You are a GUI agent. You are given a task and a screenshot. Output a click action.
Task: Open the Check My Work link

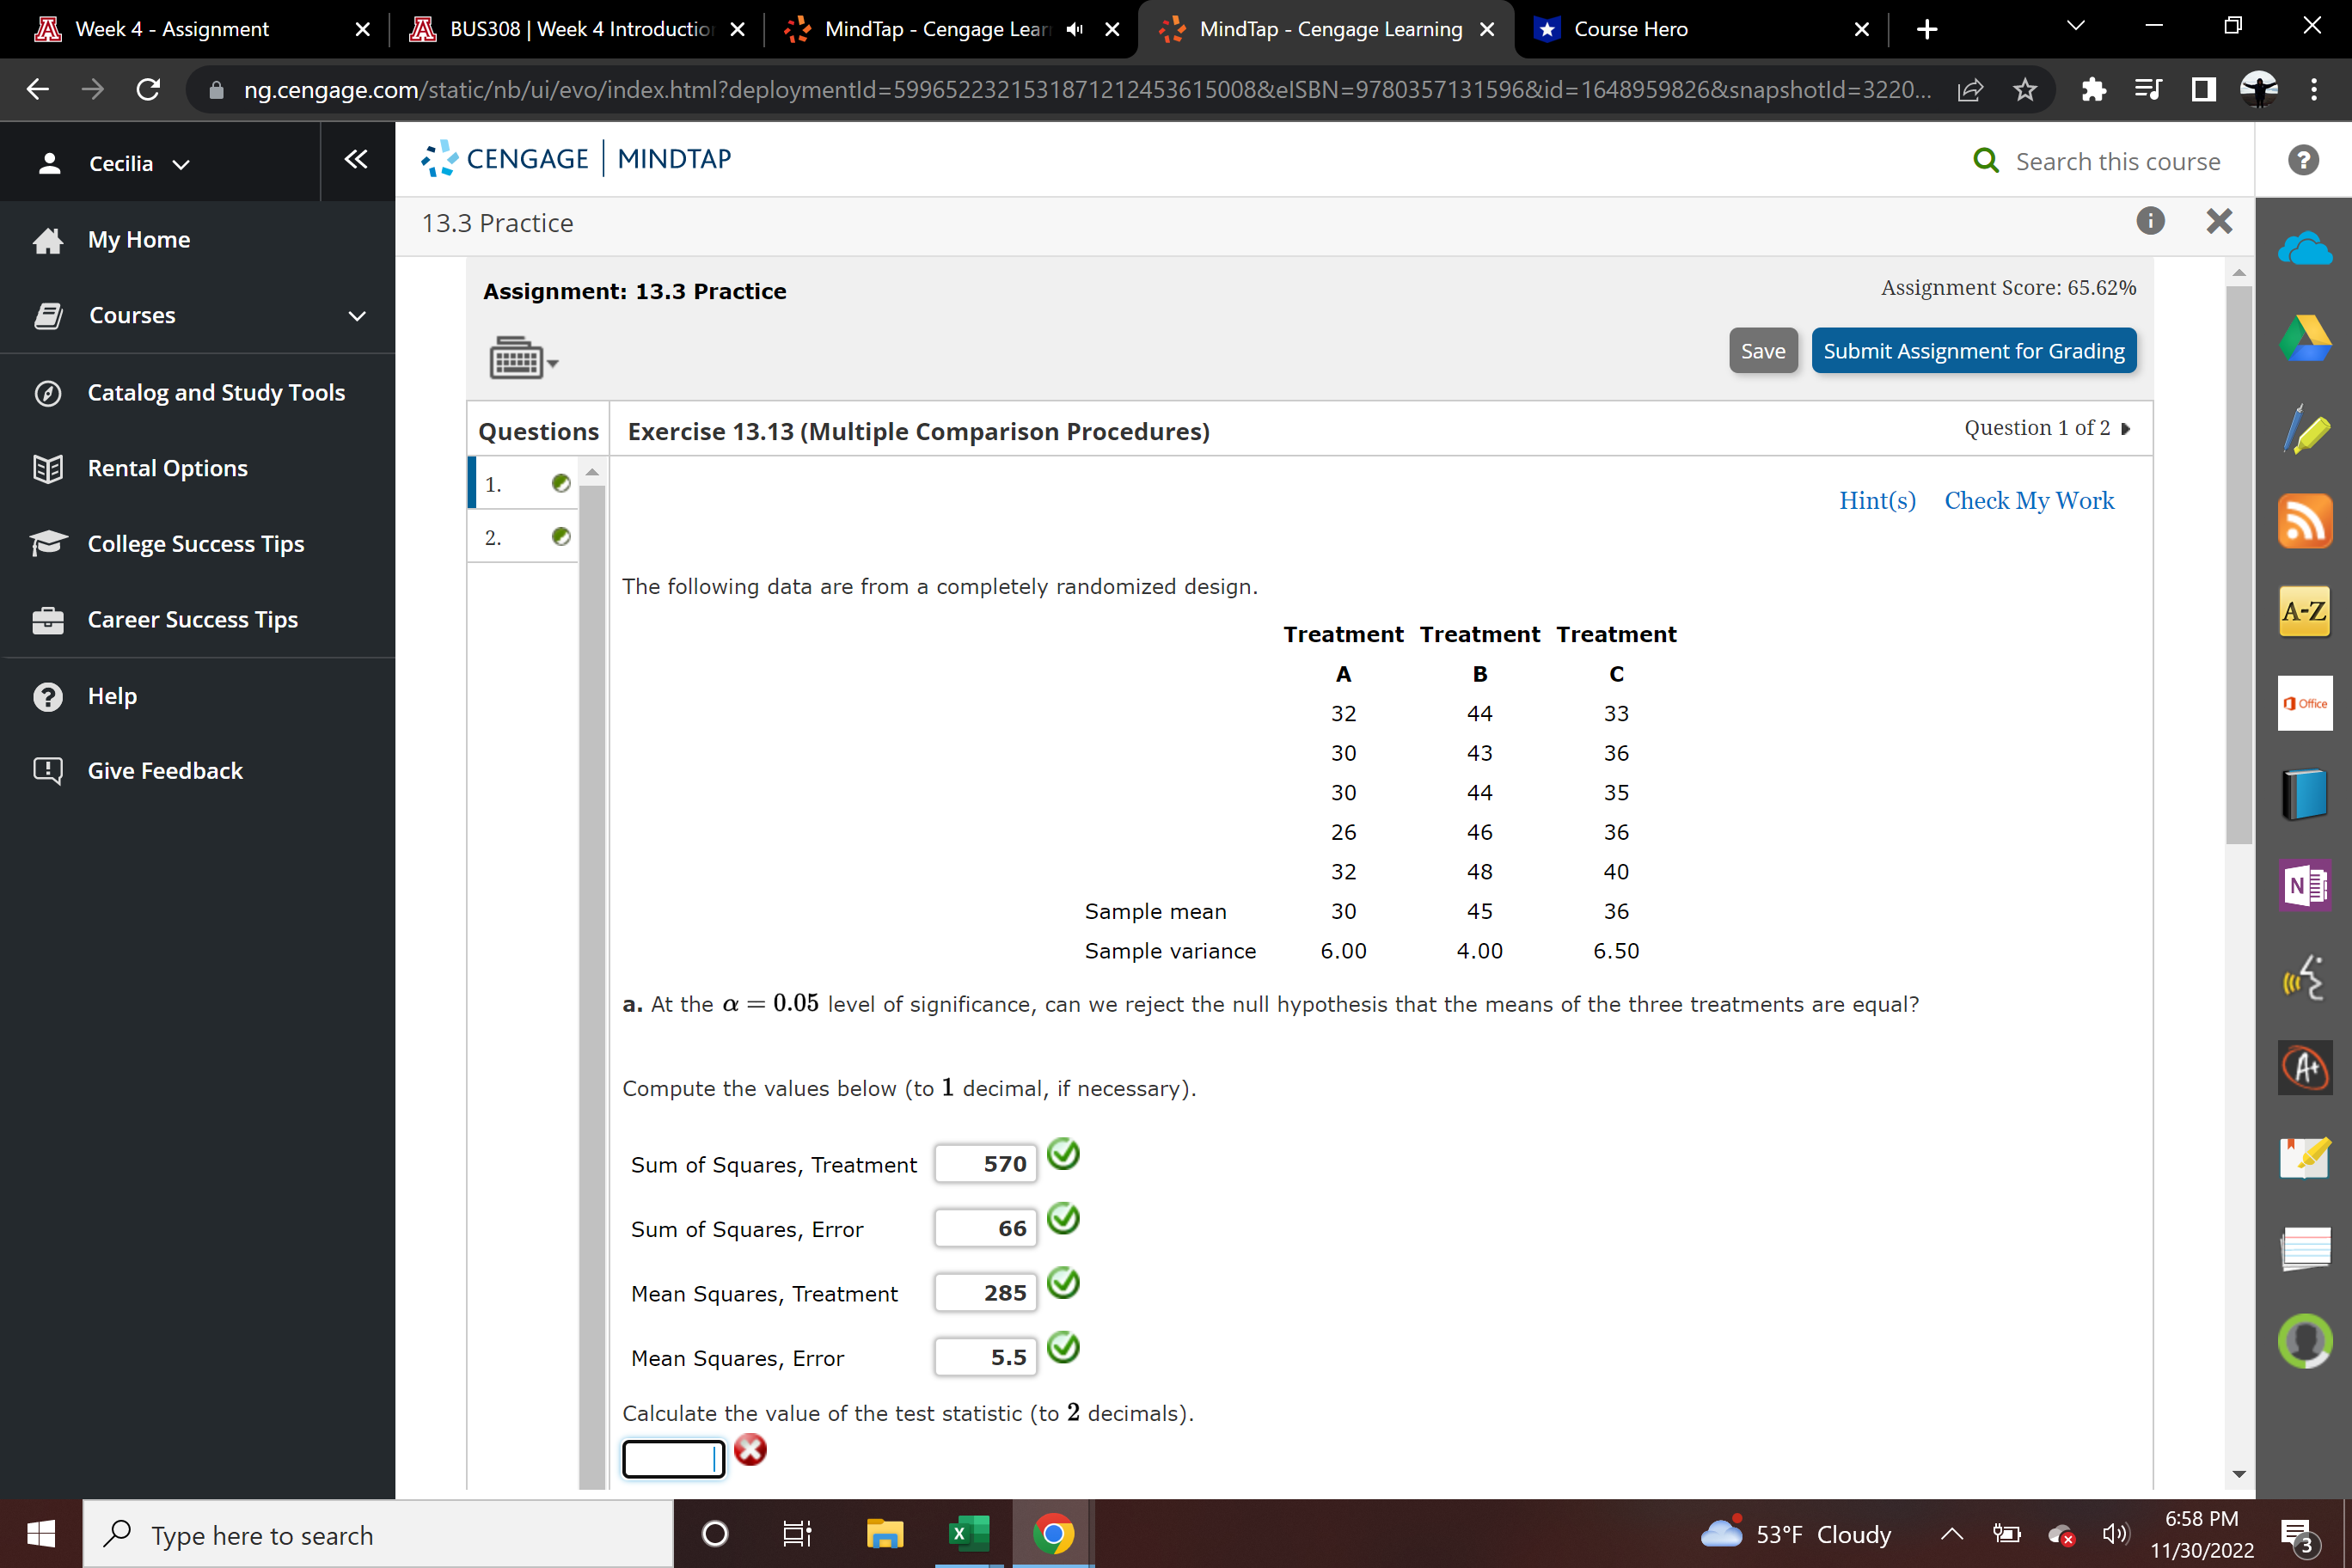[2028, 500]
